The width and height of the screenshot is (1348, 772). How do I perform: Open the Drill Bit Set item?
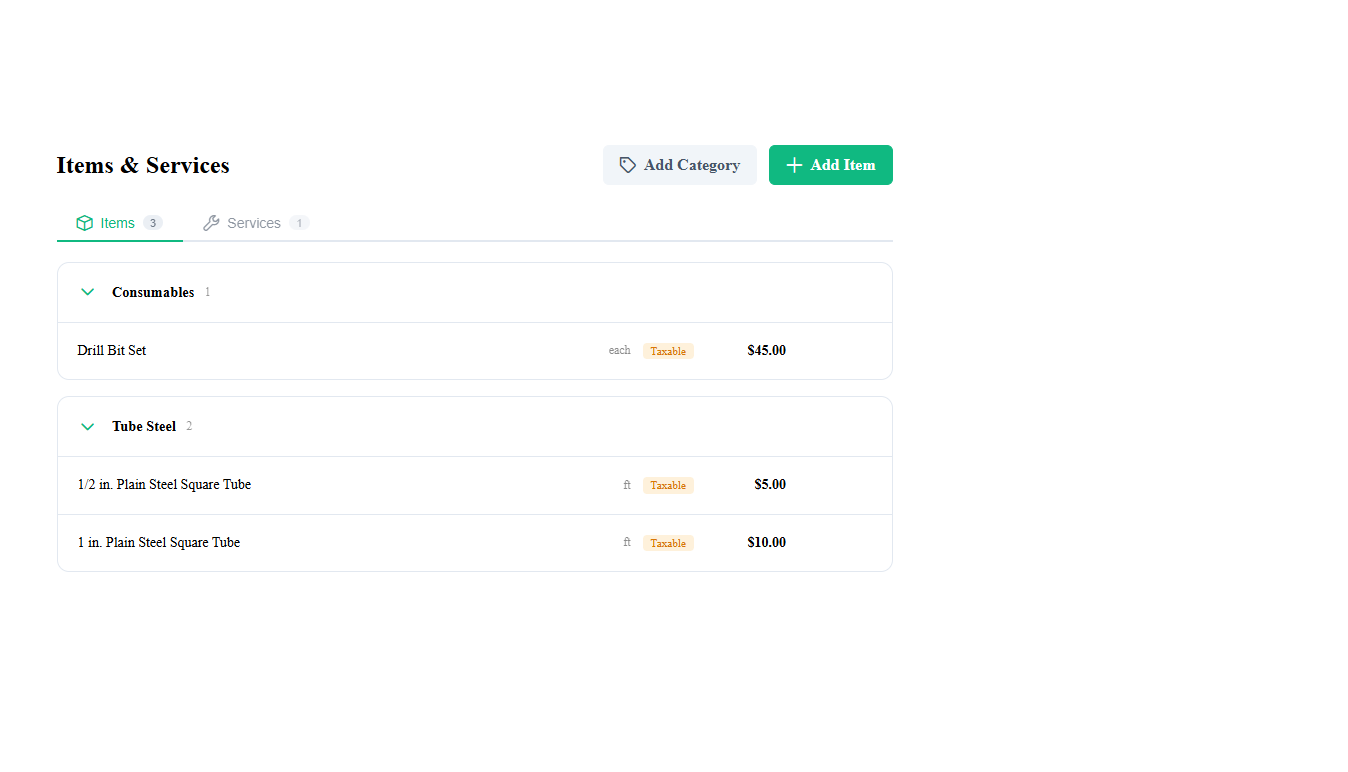(x=475, y=351)
